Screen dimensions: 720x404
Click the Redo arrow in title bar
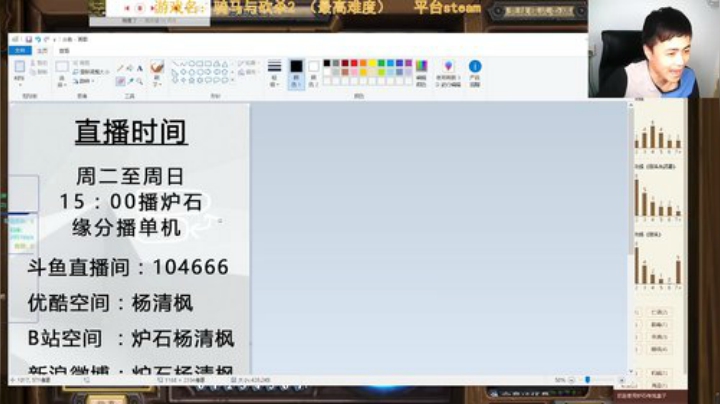46,39
